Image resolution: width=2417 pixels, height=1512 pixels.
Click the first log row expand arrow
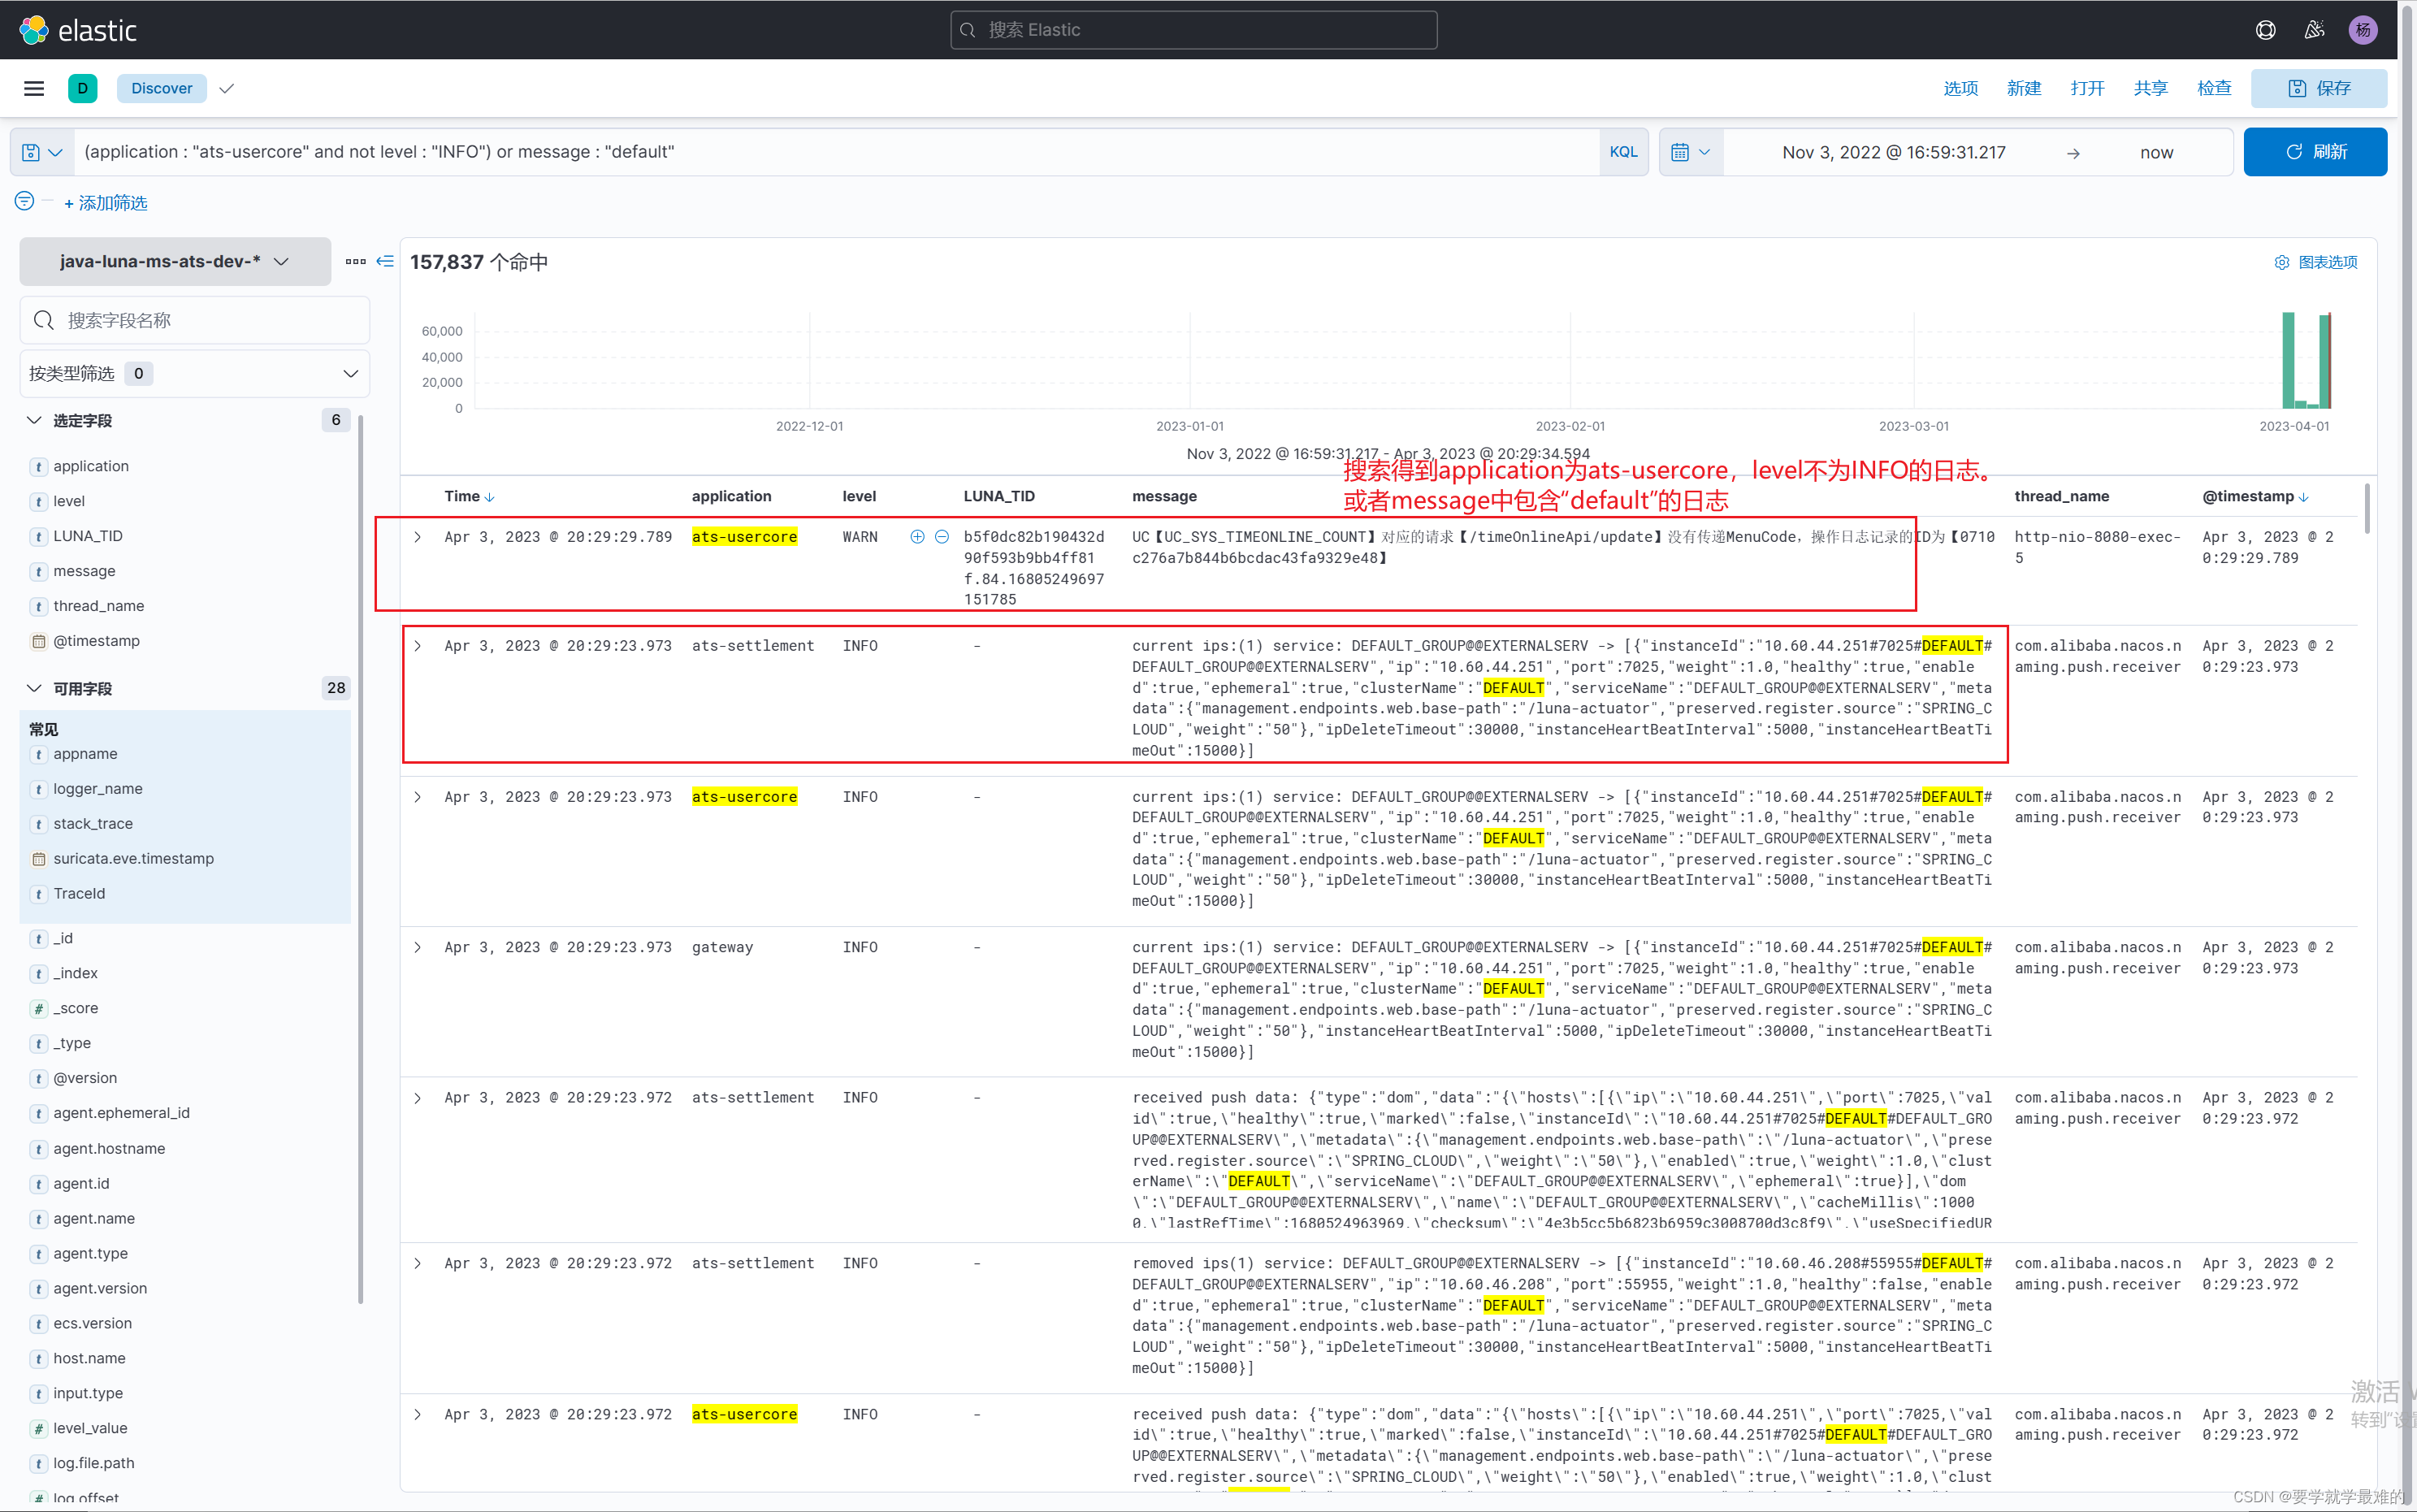(416, 536)
